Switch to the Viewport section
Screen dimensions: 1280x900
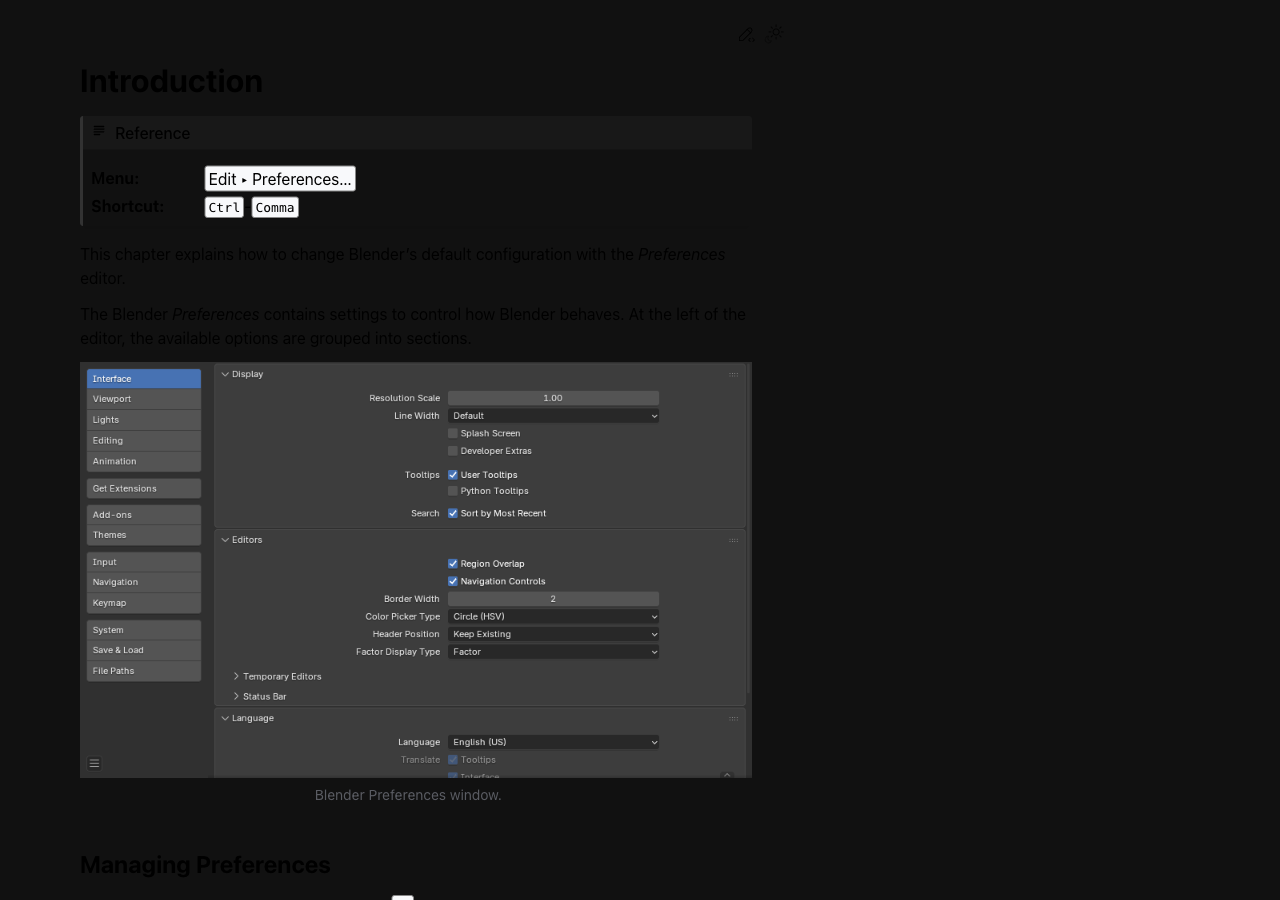click(144, 399)
